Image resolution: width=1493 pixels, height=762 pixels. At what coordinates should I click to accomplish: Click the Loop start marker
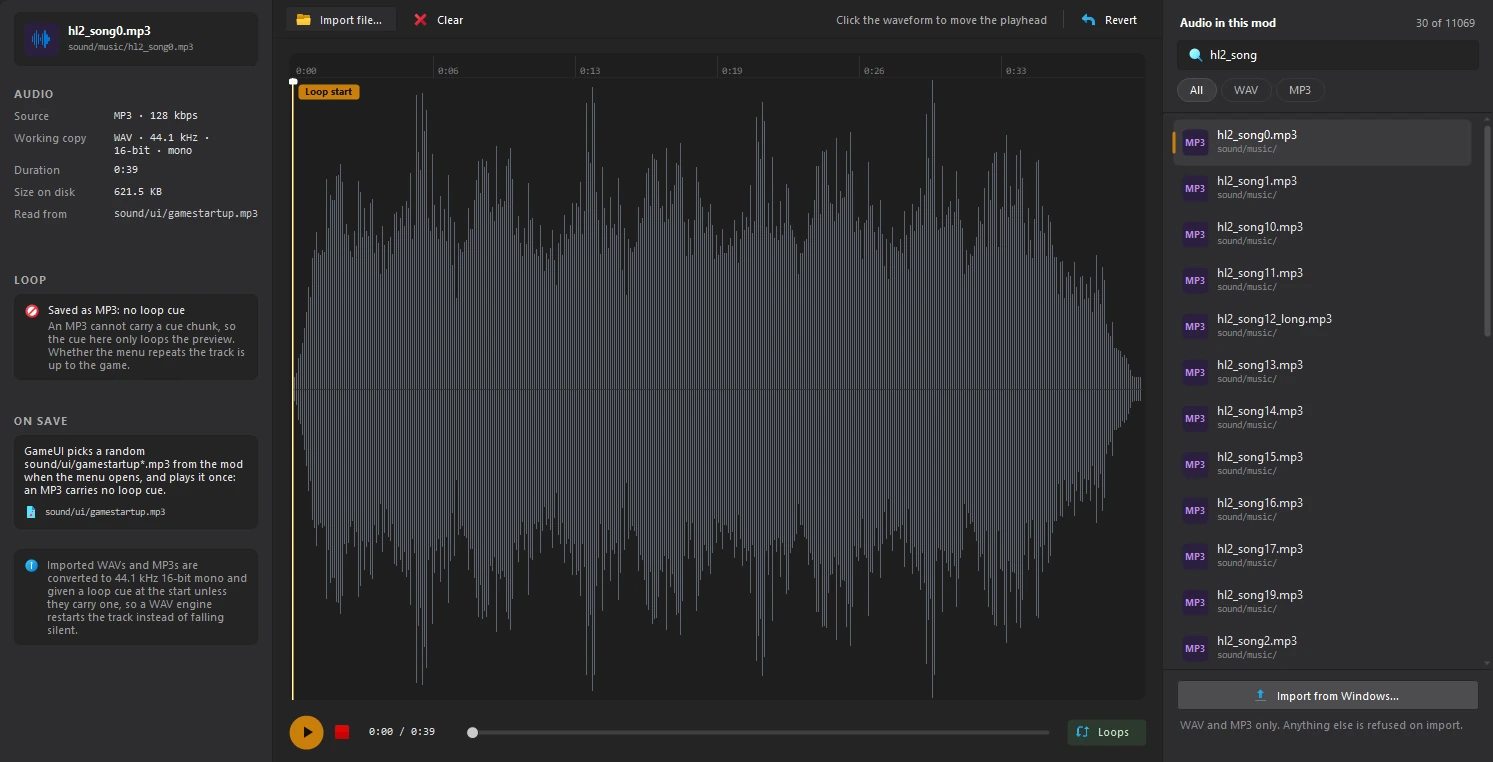tap(329, 92)
